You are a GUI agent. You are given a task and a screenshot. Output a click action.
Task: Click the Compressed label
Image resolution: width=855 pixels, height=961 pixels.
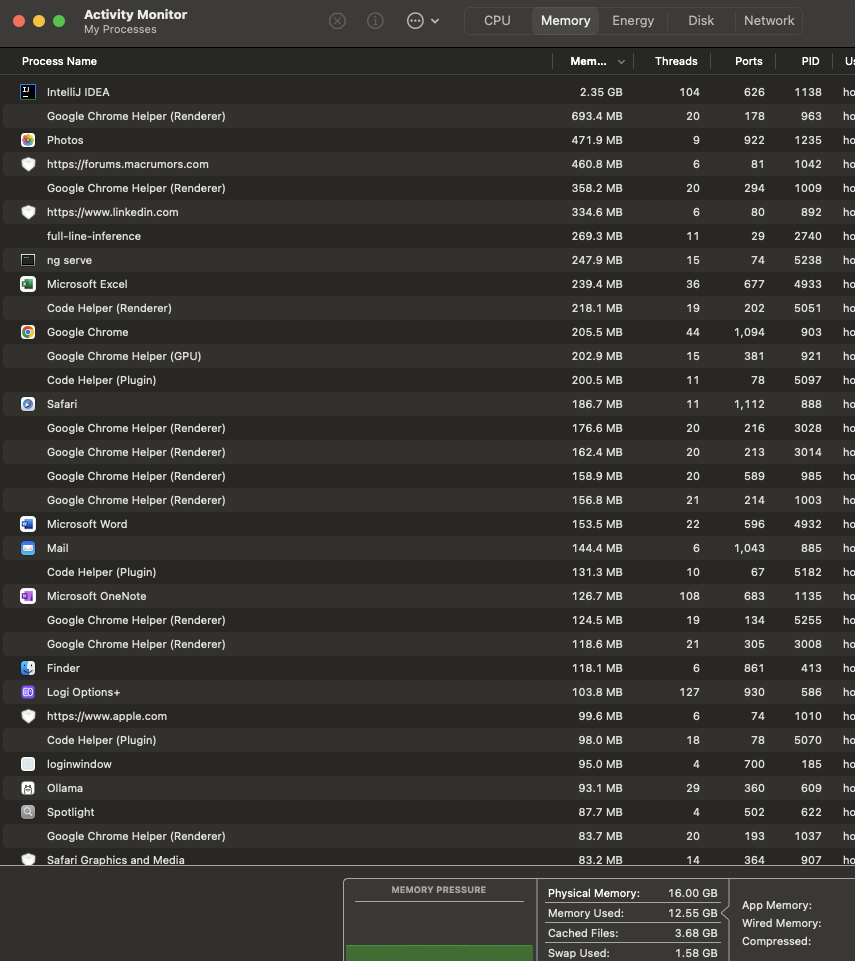[777, 941]
